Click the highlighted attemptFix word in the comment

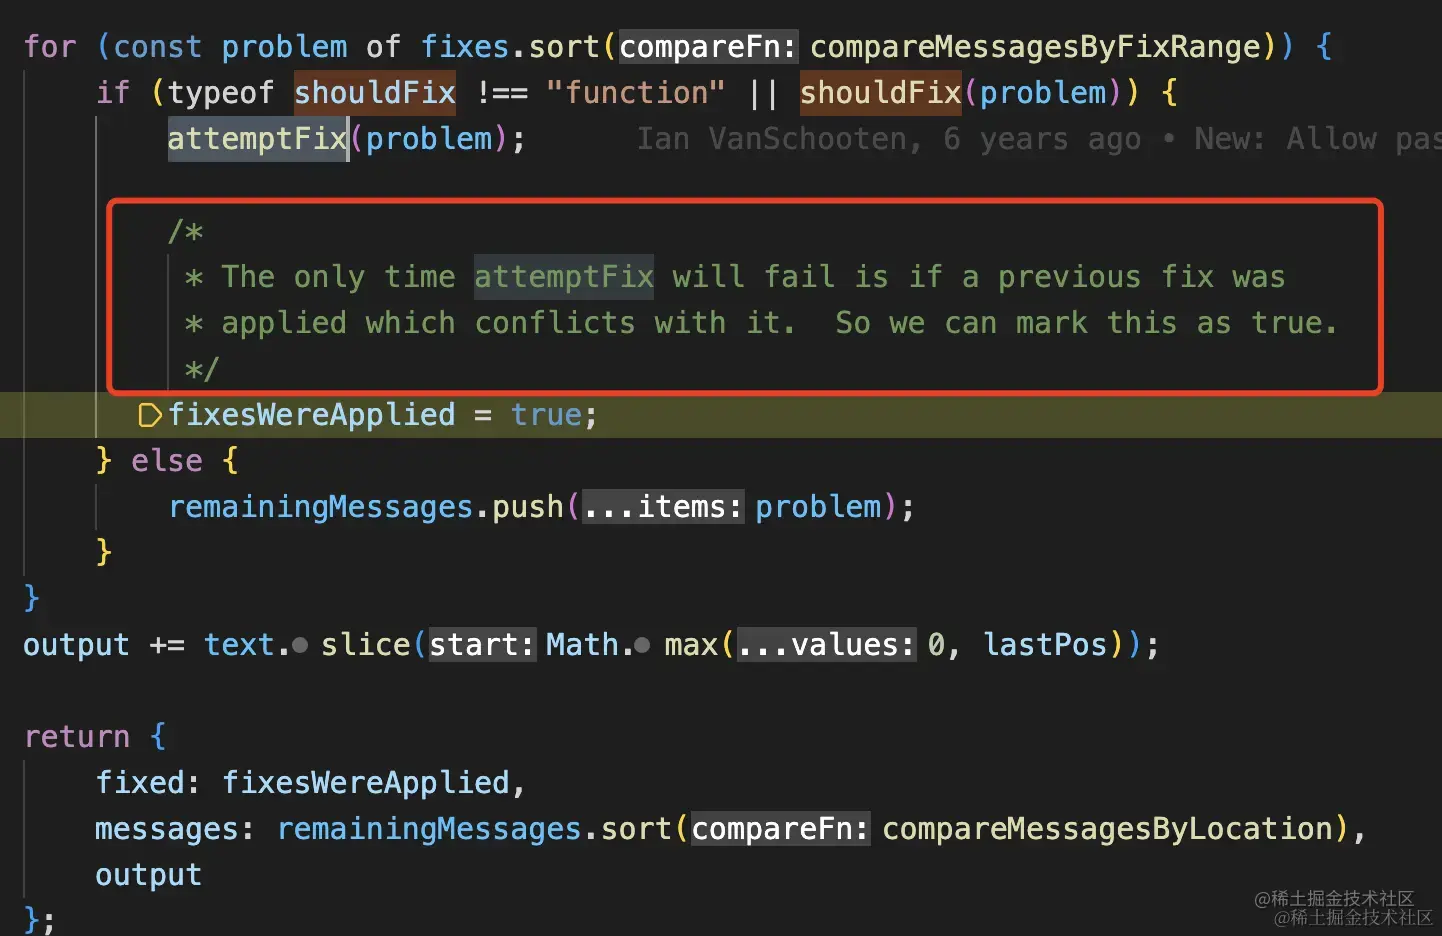click(564, 277)
